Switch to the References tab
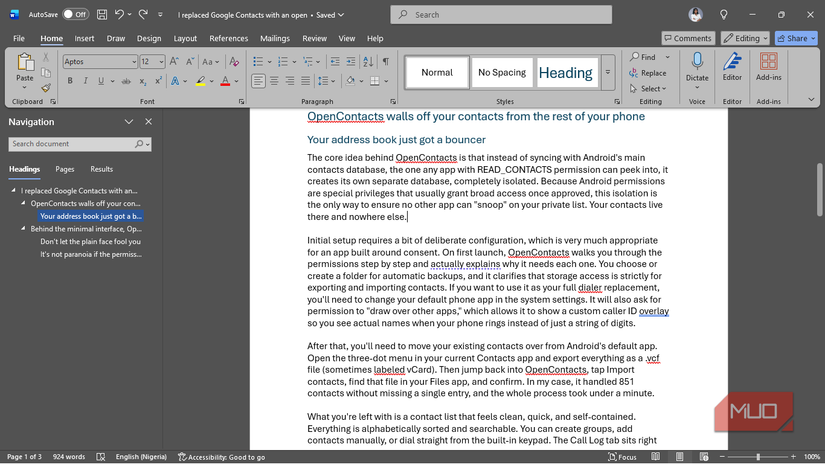Screen dimensions: 825x464 tap(228, 38)
